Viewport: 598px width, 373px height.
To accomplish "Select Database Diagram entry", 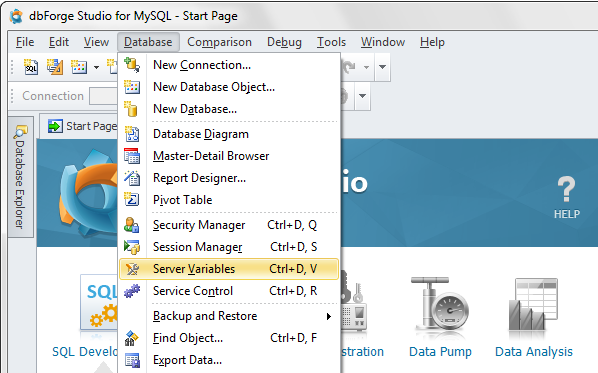I will pyautogui.click(x=229, y=134).
